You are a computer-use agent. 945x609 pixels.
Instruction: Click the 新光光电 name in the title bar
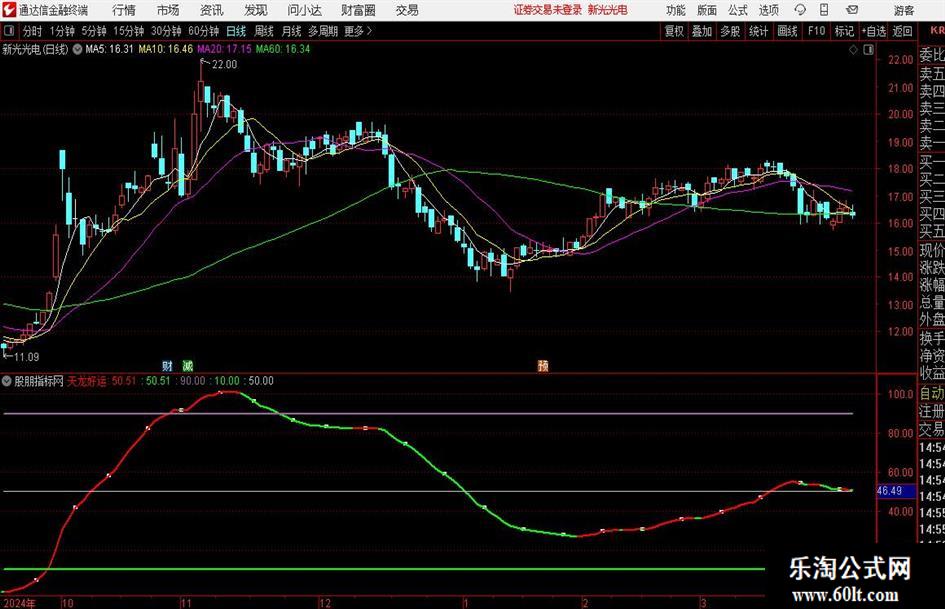(608, 10)
